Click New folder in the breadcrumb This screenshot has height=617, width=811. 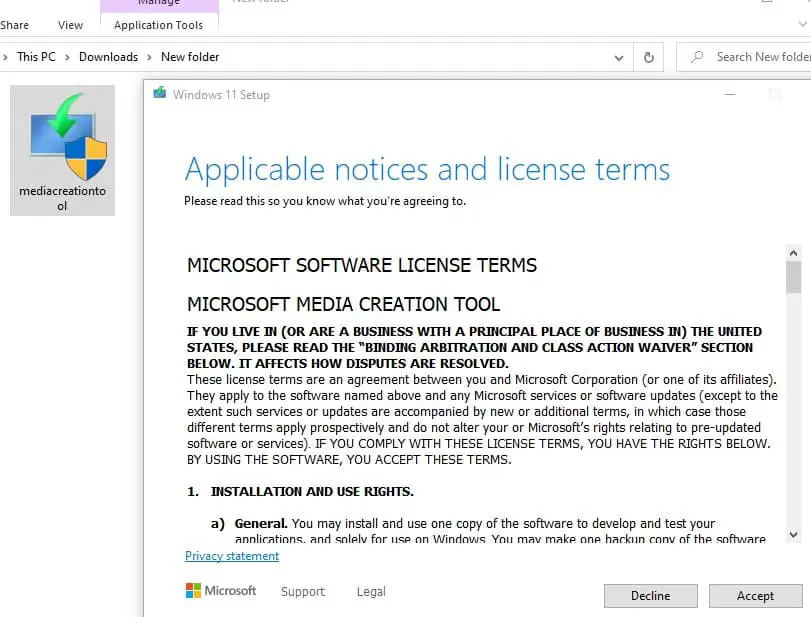(190, 57)
